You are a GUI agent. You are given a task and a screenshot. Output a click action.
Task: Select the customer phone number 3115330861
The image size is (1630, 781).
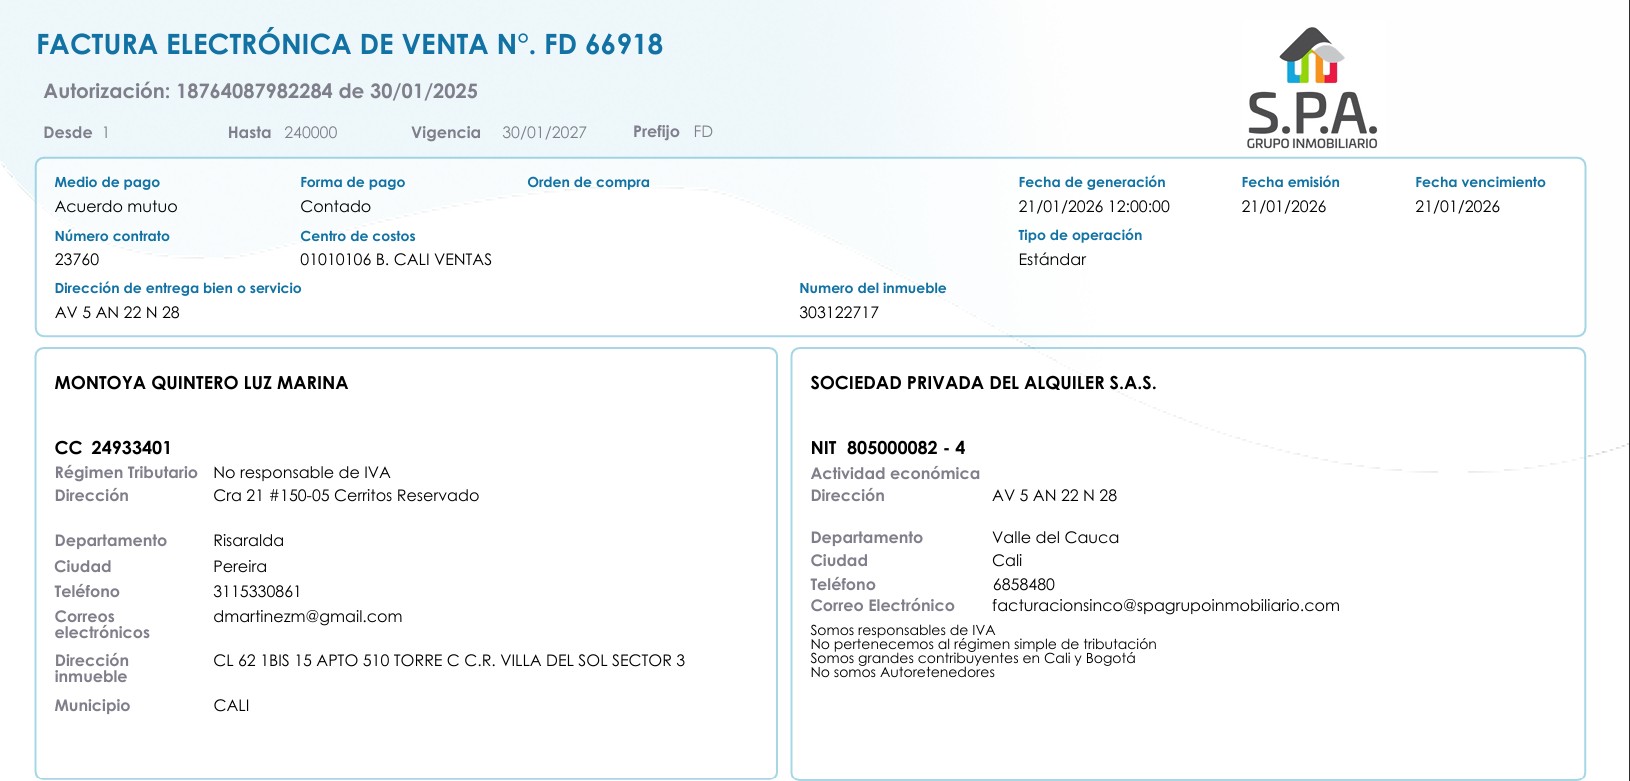257,592
